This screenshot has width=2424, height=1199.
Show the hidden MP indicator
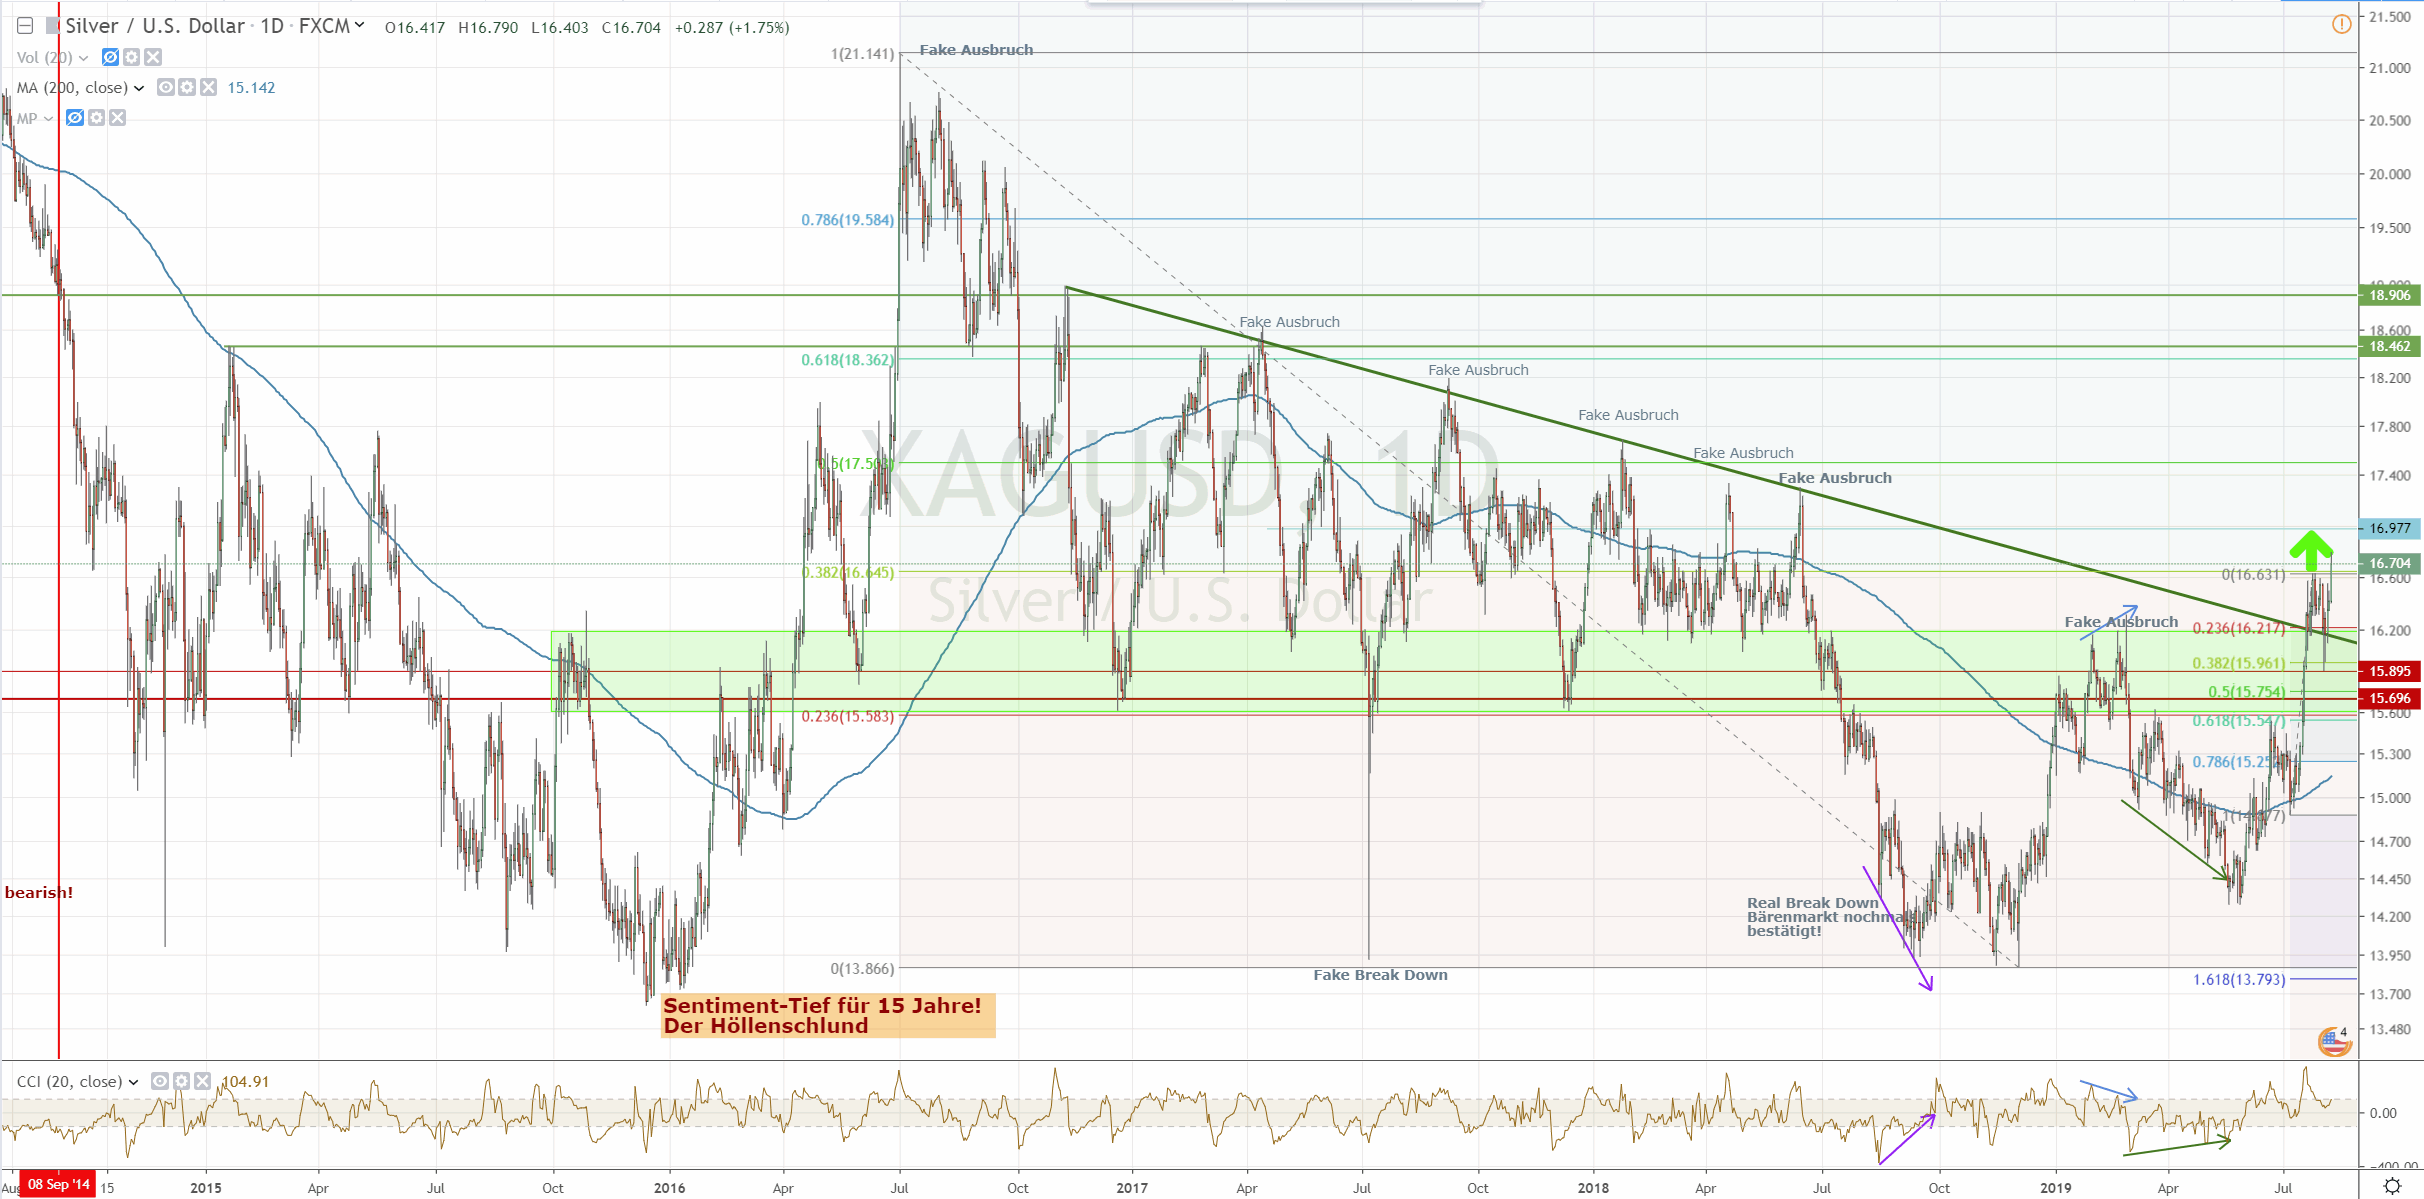[75, 118]
